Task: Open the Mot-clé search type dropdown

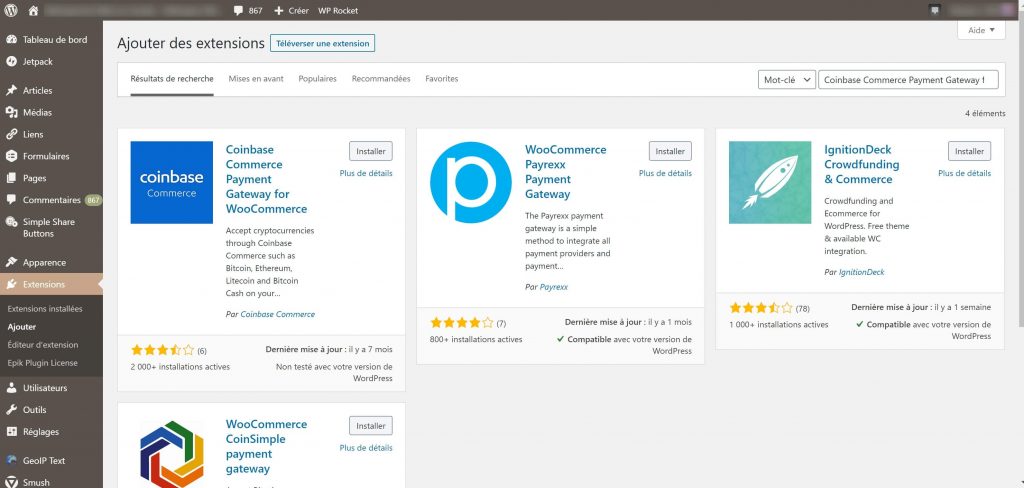Action: pyautogui.click(x=785, y=80)
